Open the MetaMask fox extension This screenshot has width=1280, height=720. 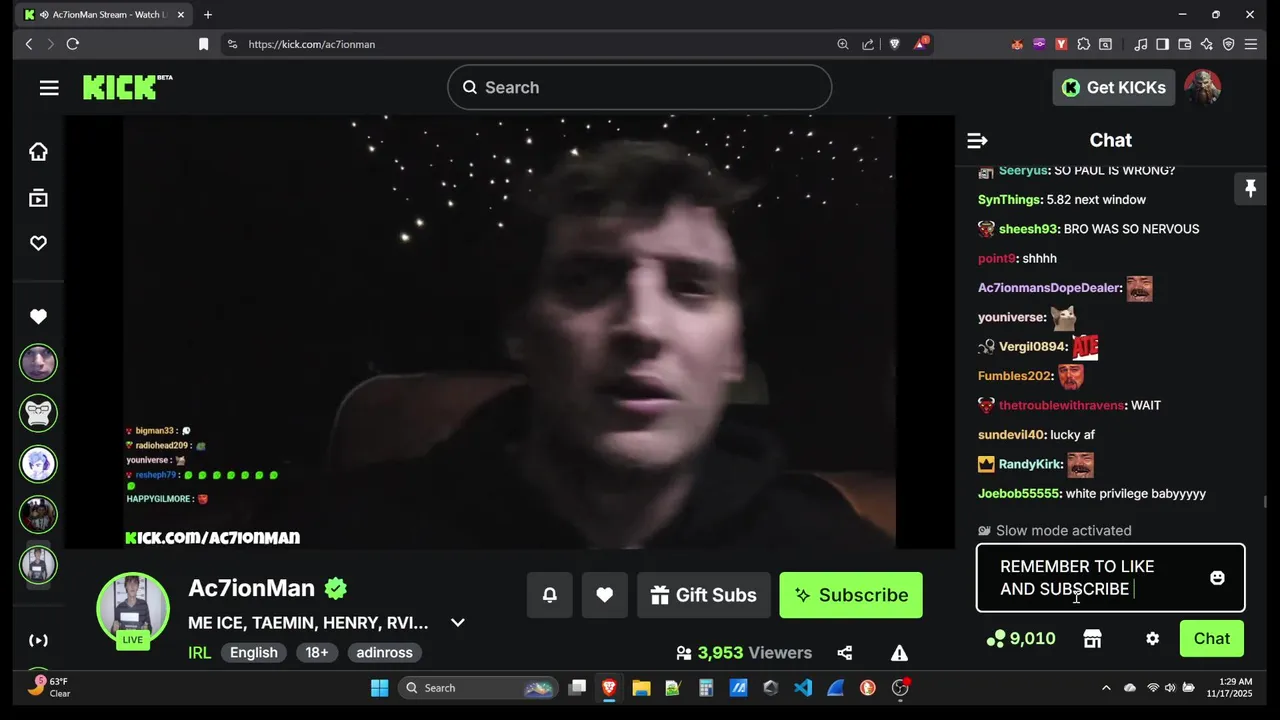[1017, 44]
